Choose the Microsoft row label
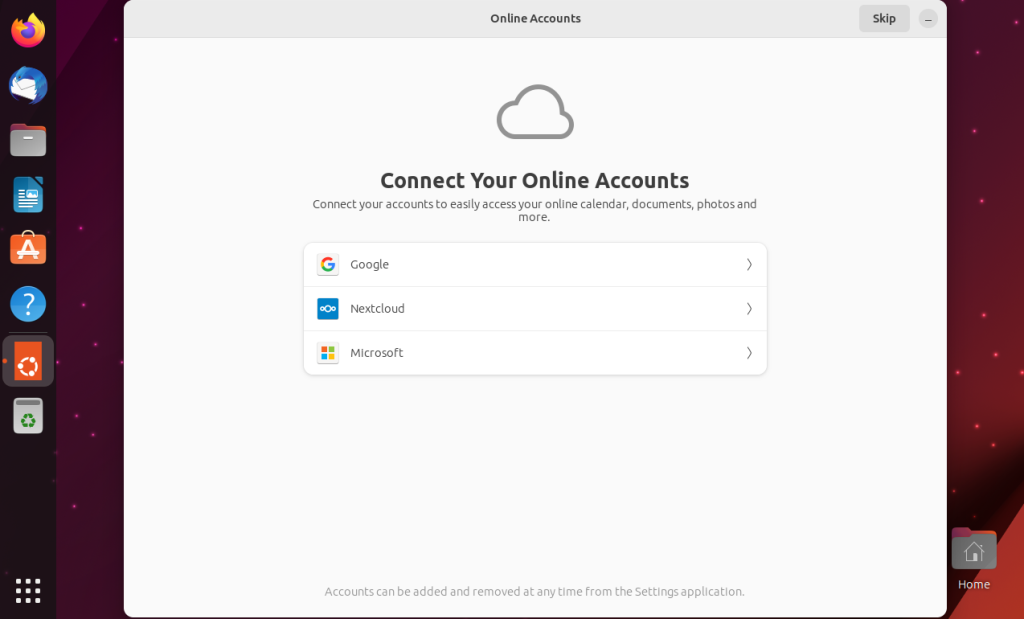Viewport: 1024px width, 619px height. (377, 353)
